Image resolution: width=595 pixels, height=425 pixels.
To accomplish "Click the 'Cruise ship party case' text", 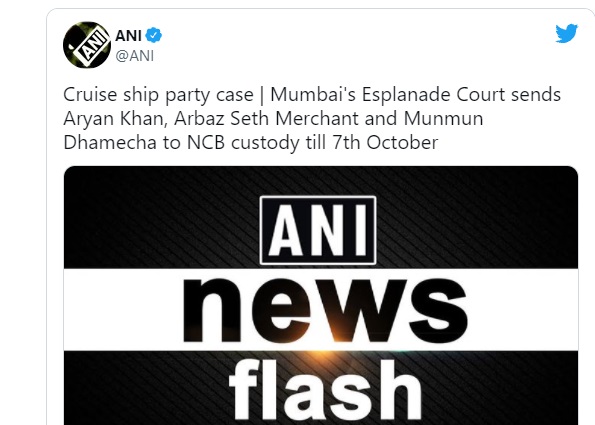I will (x=158, y=95).
